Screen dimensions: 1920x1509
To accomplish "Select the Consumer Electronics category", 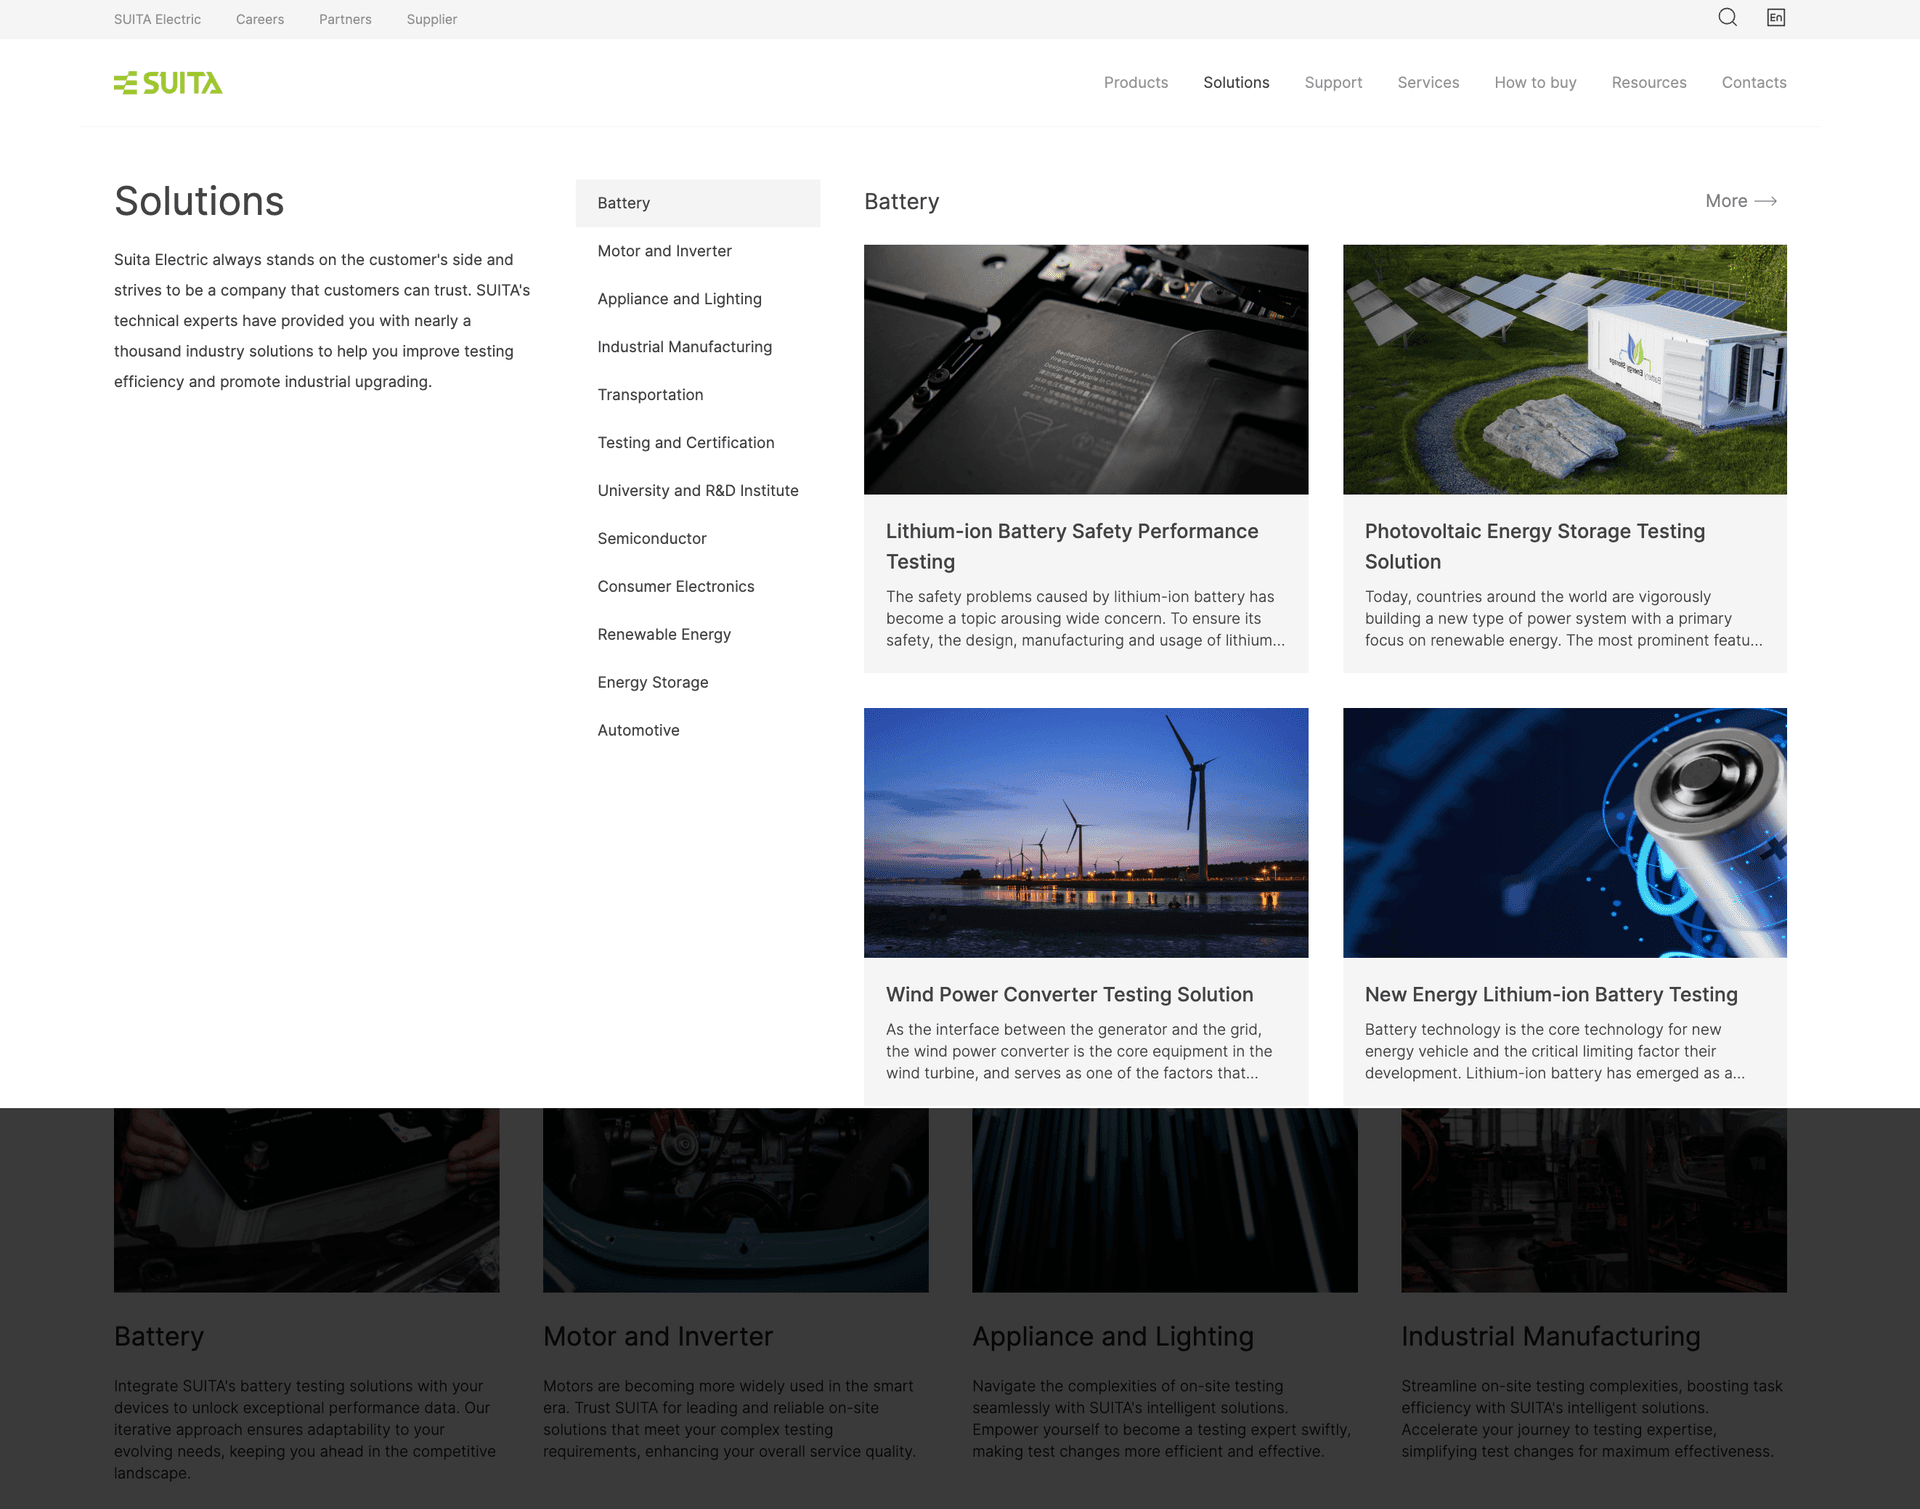I will (x=698, y=587).
